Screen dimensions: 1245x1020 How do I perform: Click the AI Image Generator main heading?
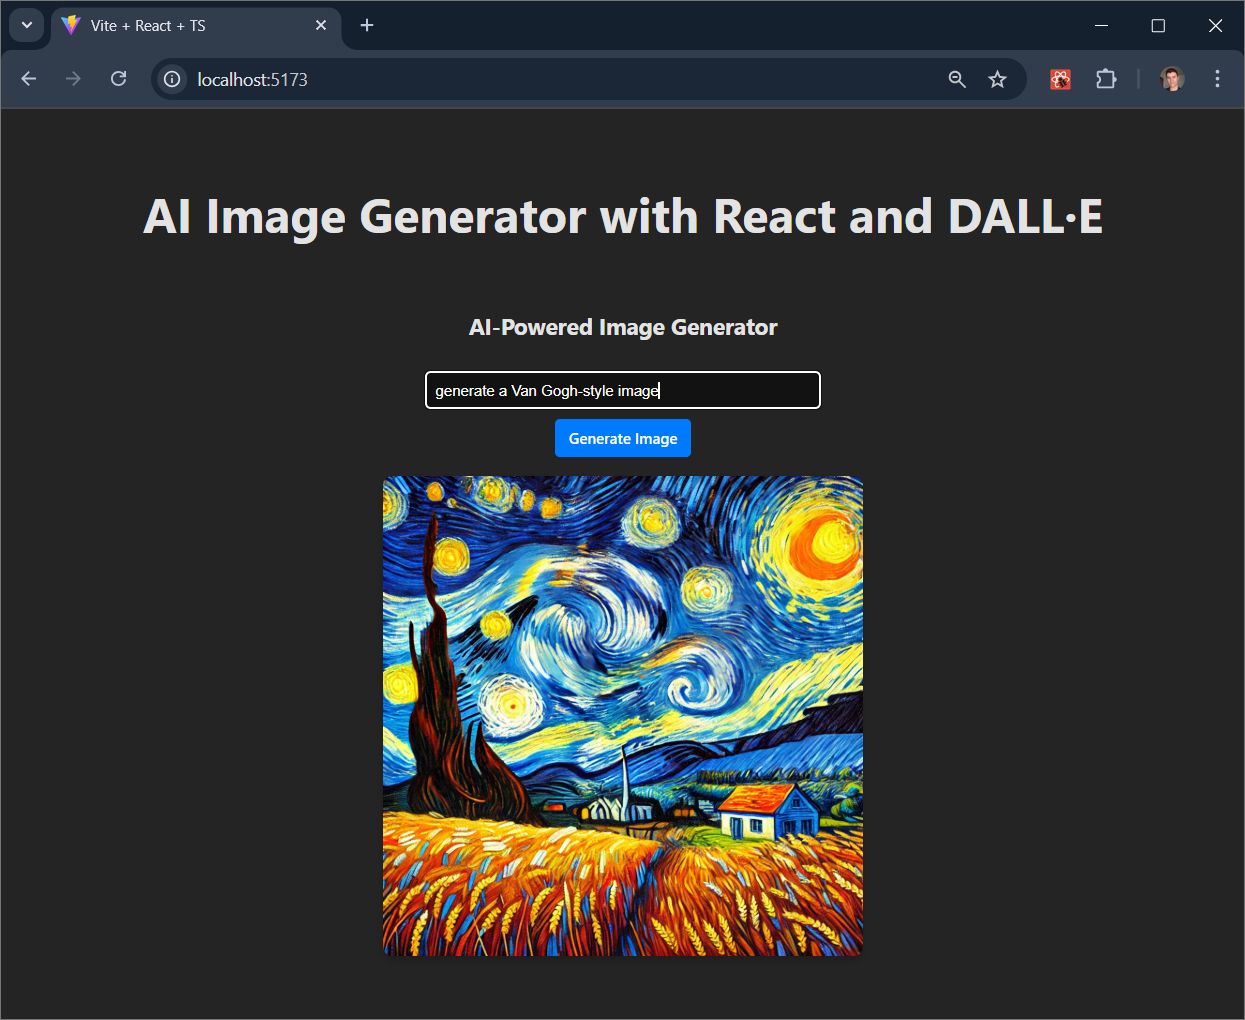[622, 217]
